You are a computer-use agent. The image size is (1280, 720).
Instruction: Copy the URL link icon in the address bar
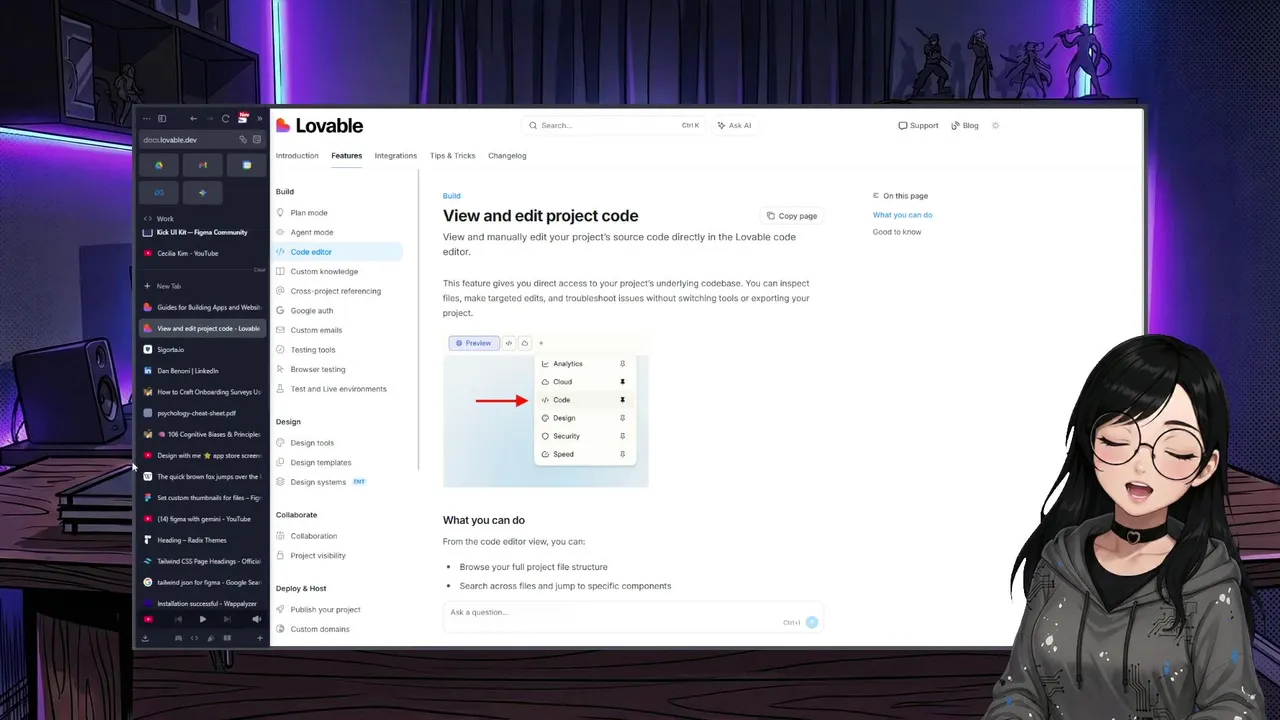(242, 139)
